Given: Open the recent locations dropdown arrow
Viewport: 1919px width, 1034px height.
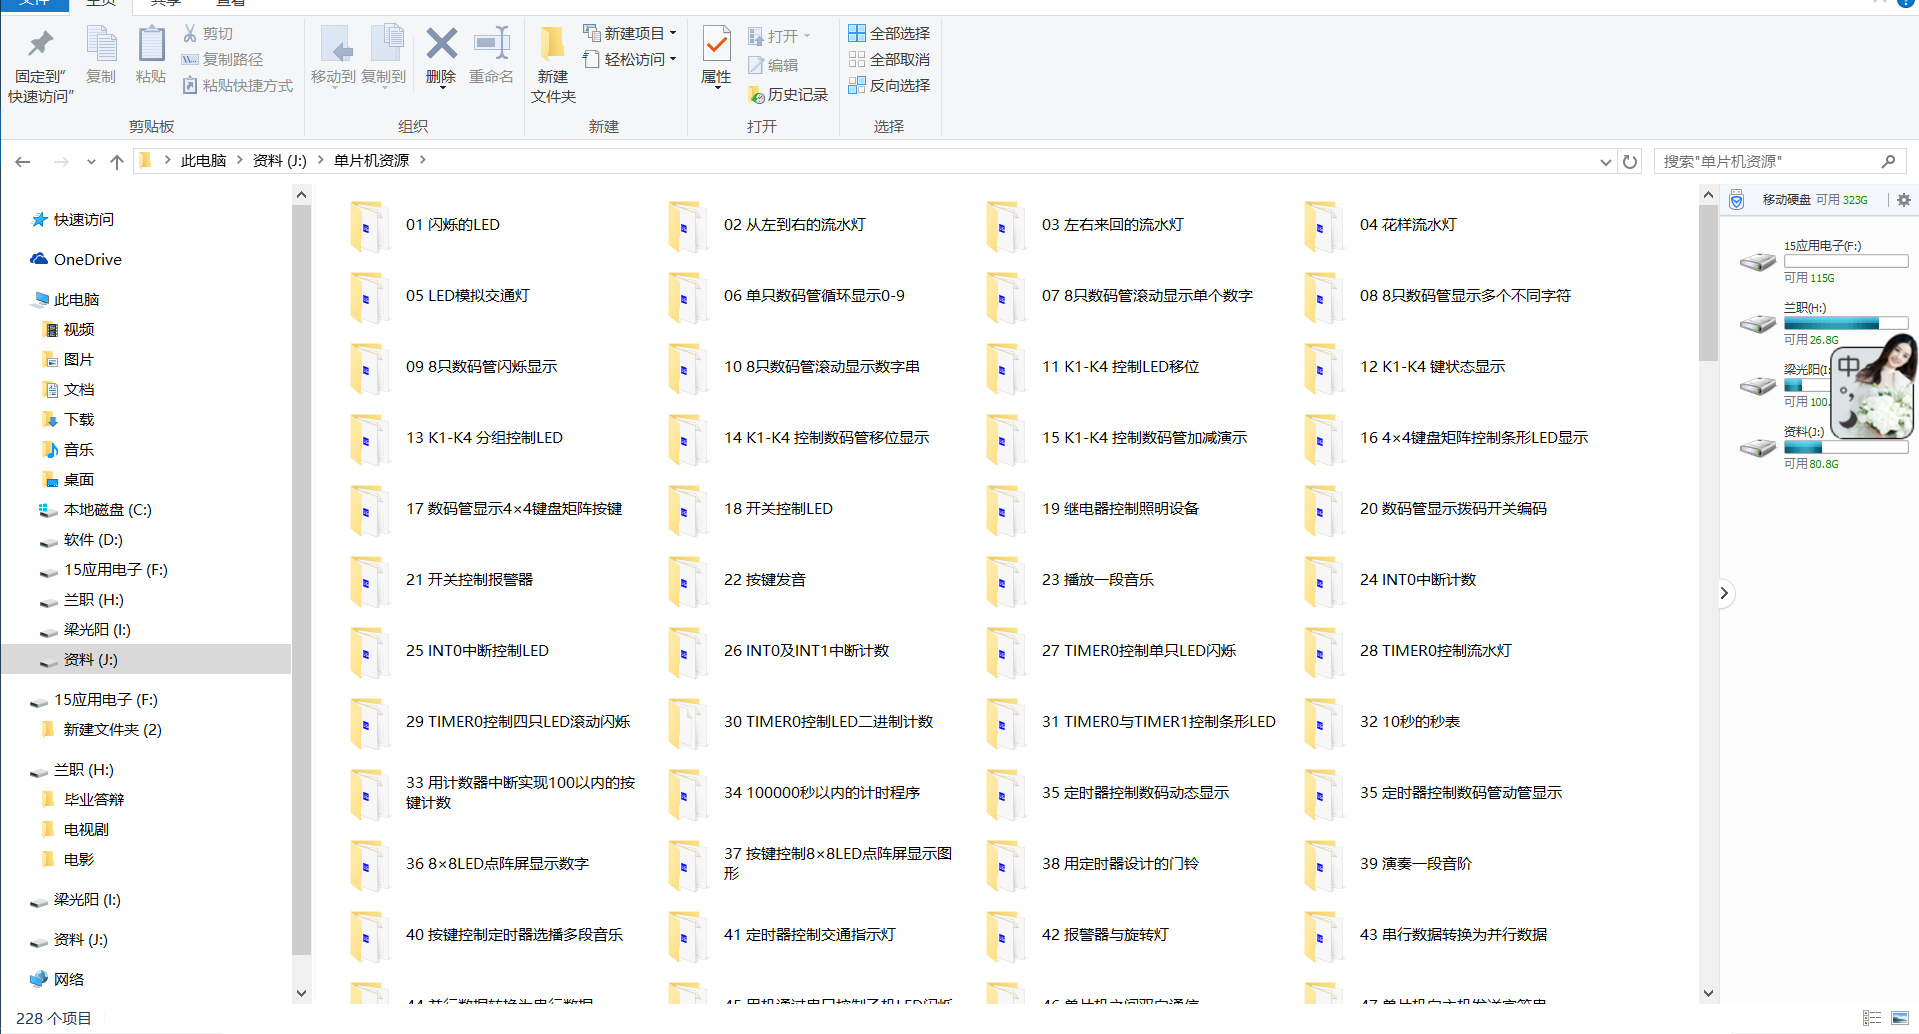Looking at the screenshot, I should coord(91,161).
